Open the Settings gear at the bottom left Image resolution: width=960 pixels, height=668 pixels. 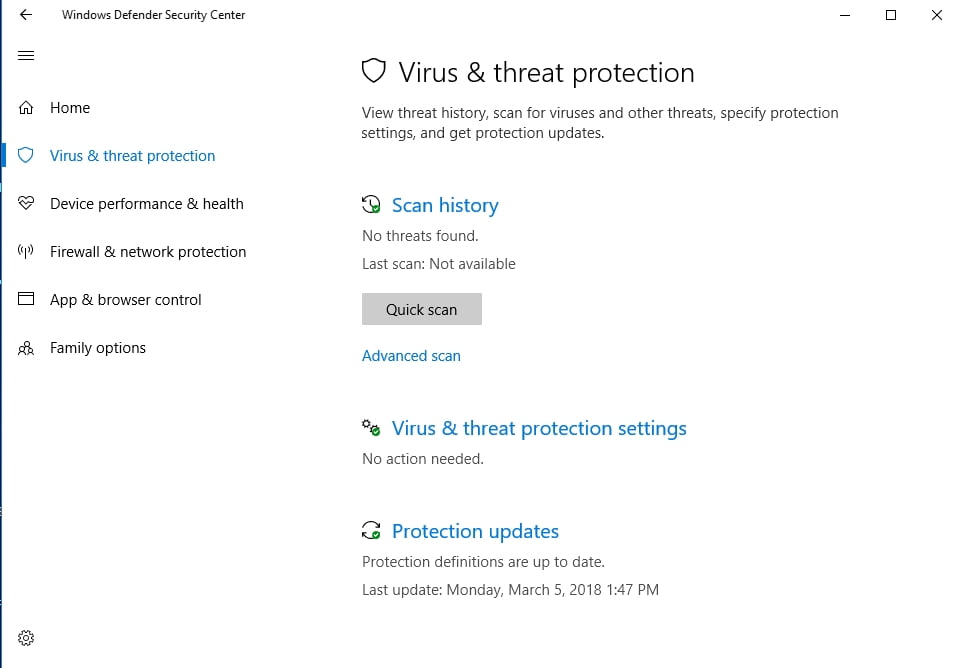coord(26,637)
